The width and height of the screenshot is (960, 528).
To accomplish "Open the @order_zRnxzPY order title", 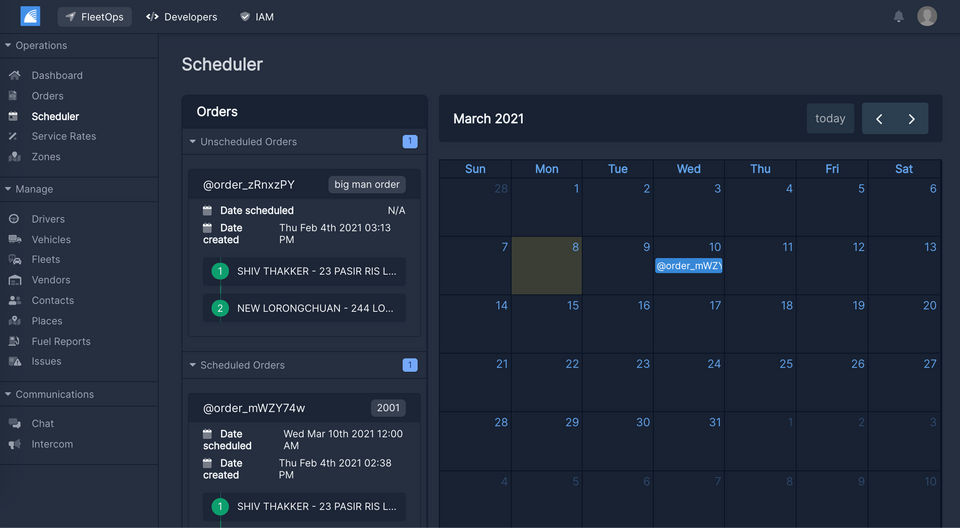I will (x=249, y=184).
